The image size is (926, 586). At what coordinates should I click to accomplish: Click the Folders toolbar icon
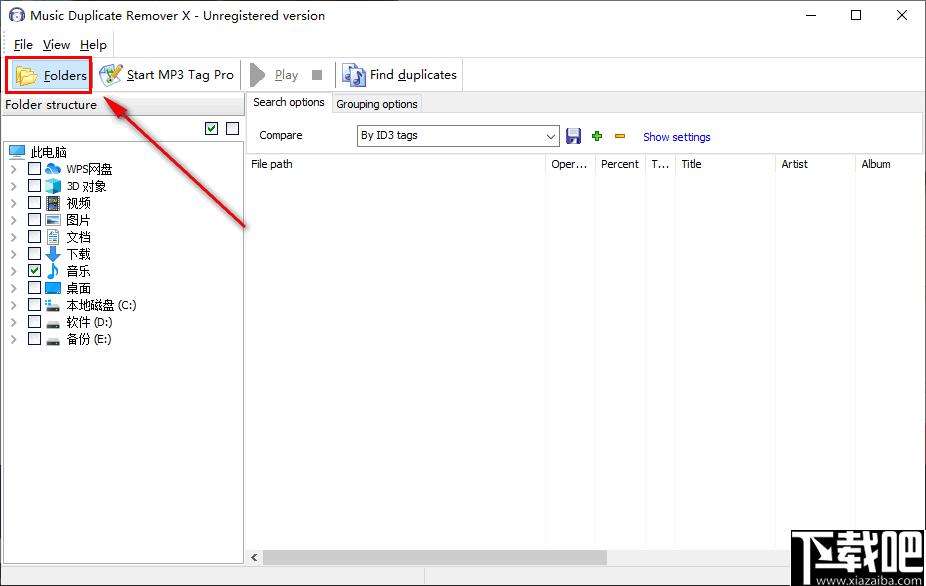(x=27, y=76)
